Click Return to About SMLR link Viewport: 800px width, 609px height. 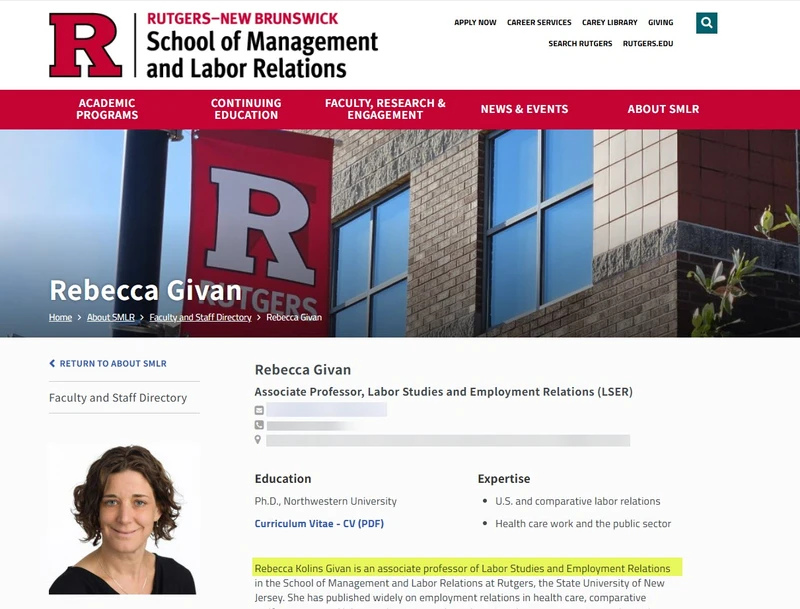coord(113,363)
